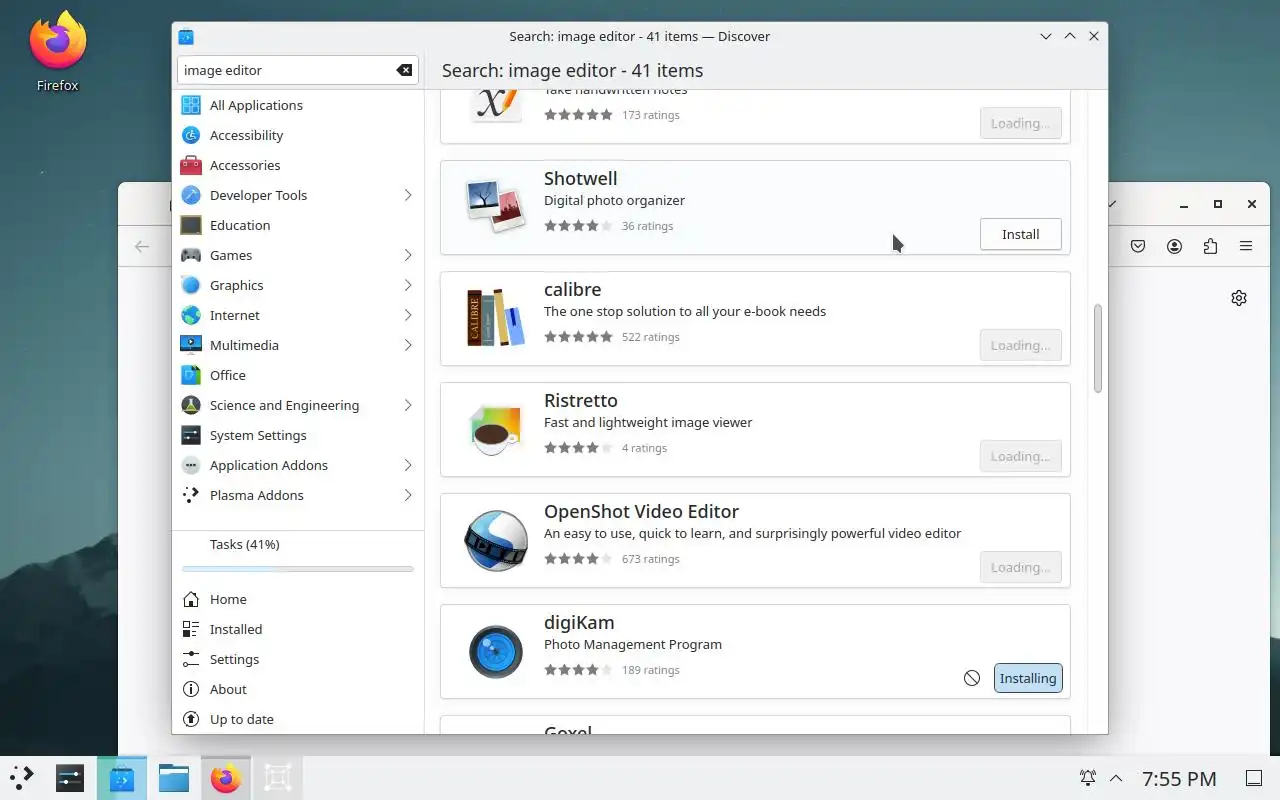Show hidden system tray icons

click(1116, 778)
